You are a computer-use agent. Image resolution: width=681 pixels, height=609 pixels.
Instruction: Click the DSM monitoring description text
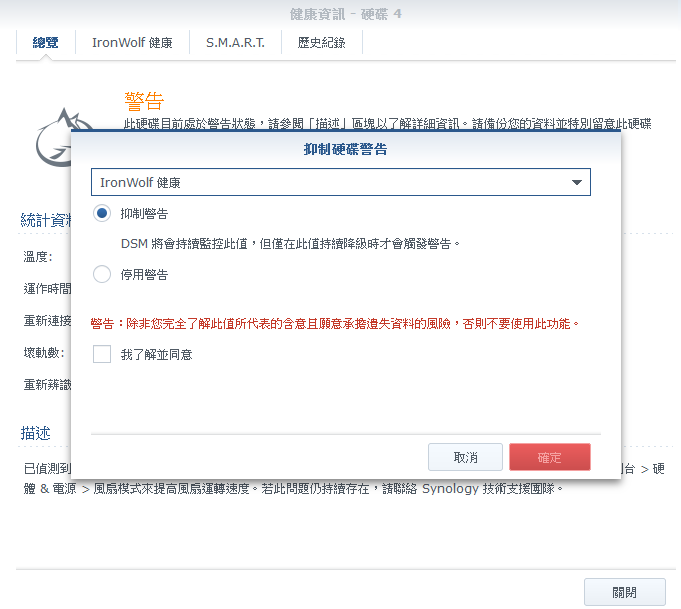[290, 244]
